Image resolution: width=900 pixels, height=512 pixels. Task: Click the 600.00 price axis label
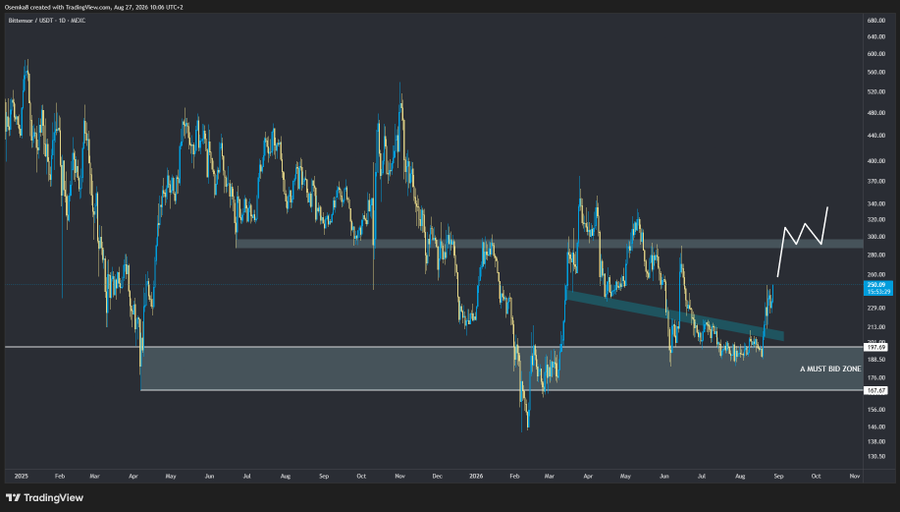(x=876, y=54)
